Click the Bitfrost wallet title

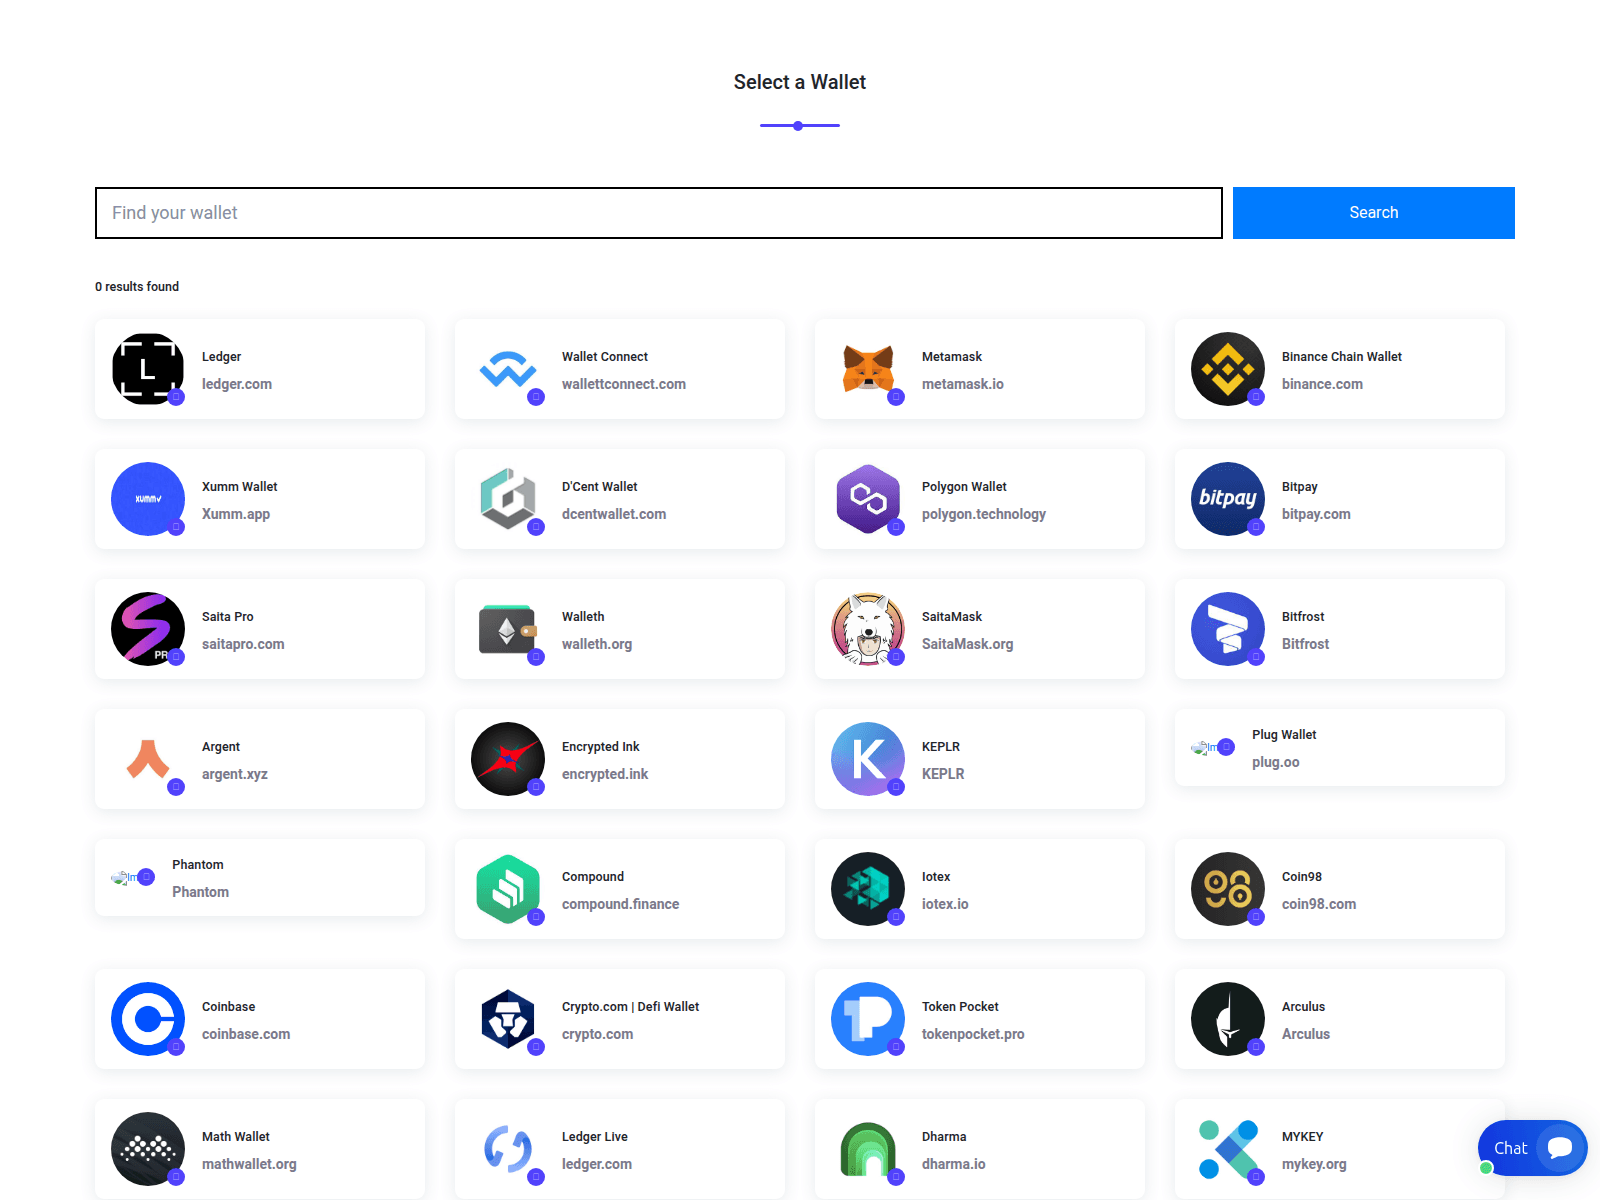point(1303,617)
